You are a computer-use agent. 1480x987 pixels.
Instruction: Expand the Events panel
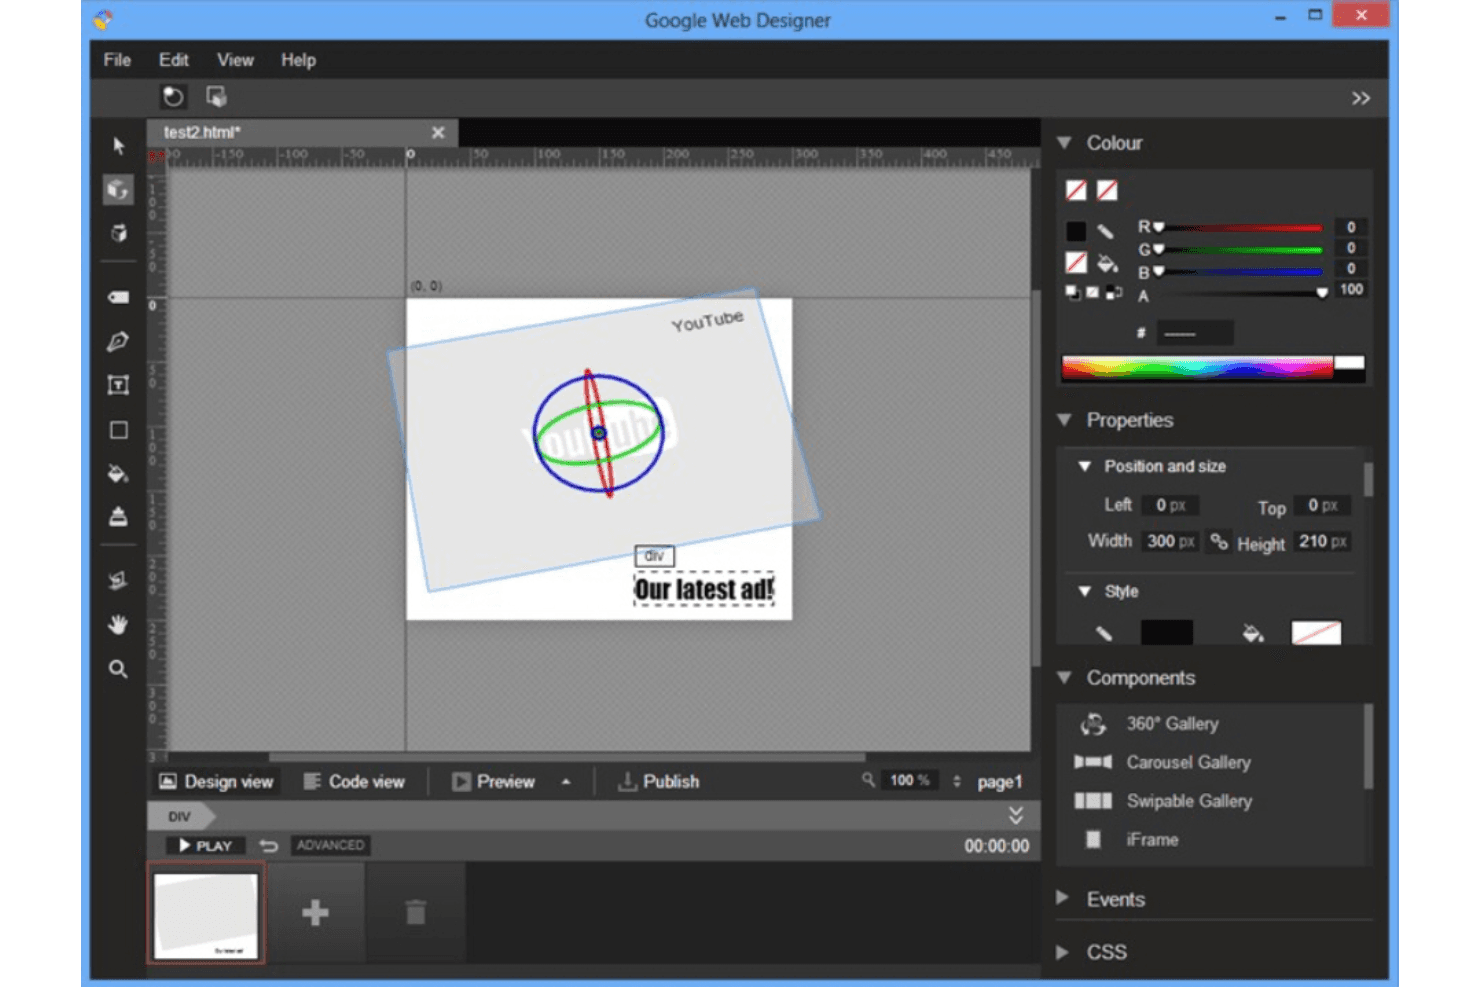[1062, 898]
